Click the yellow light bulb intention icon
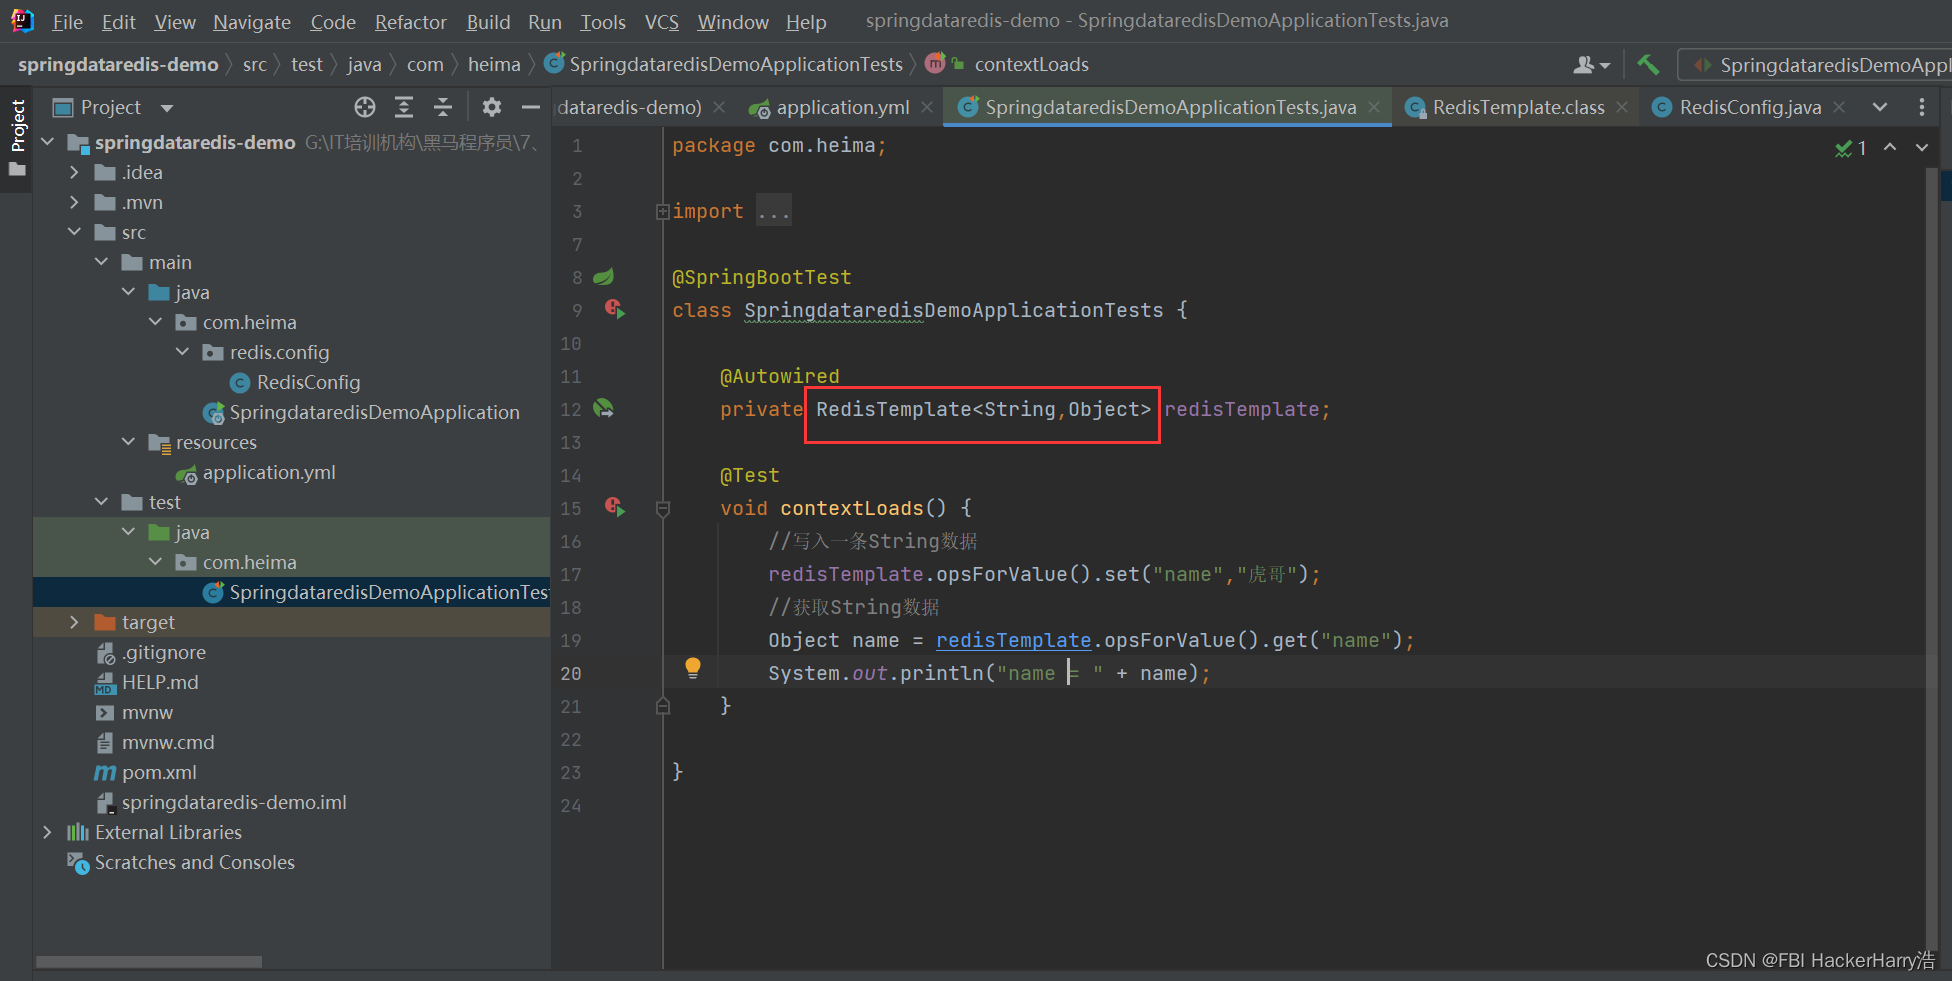The height and width of the screenshot is (981, 1952). point(692,669)
